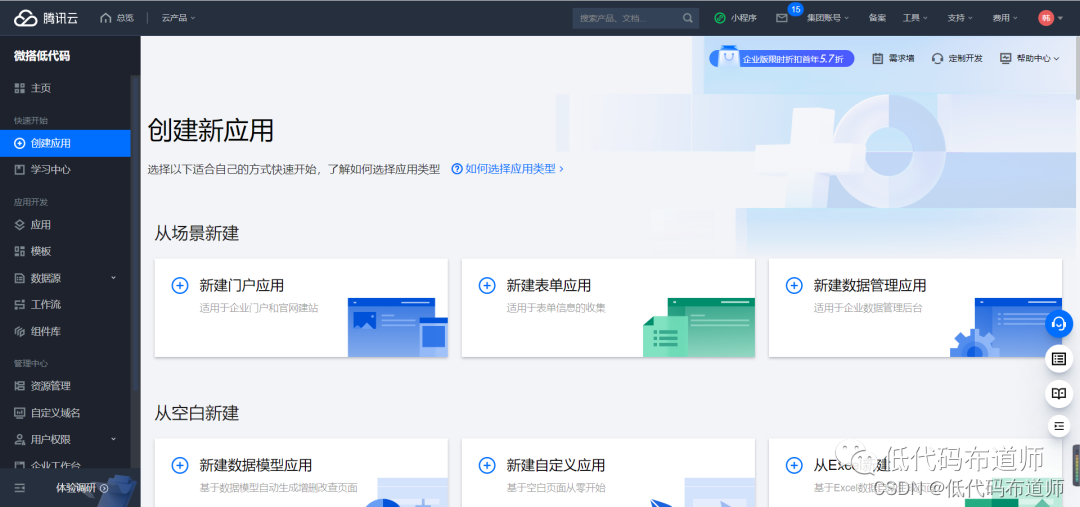The image size is (1080, 507).
Task: Open the message mail icon
Action: [782, 19]
